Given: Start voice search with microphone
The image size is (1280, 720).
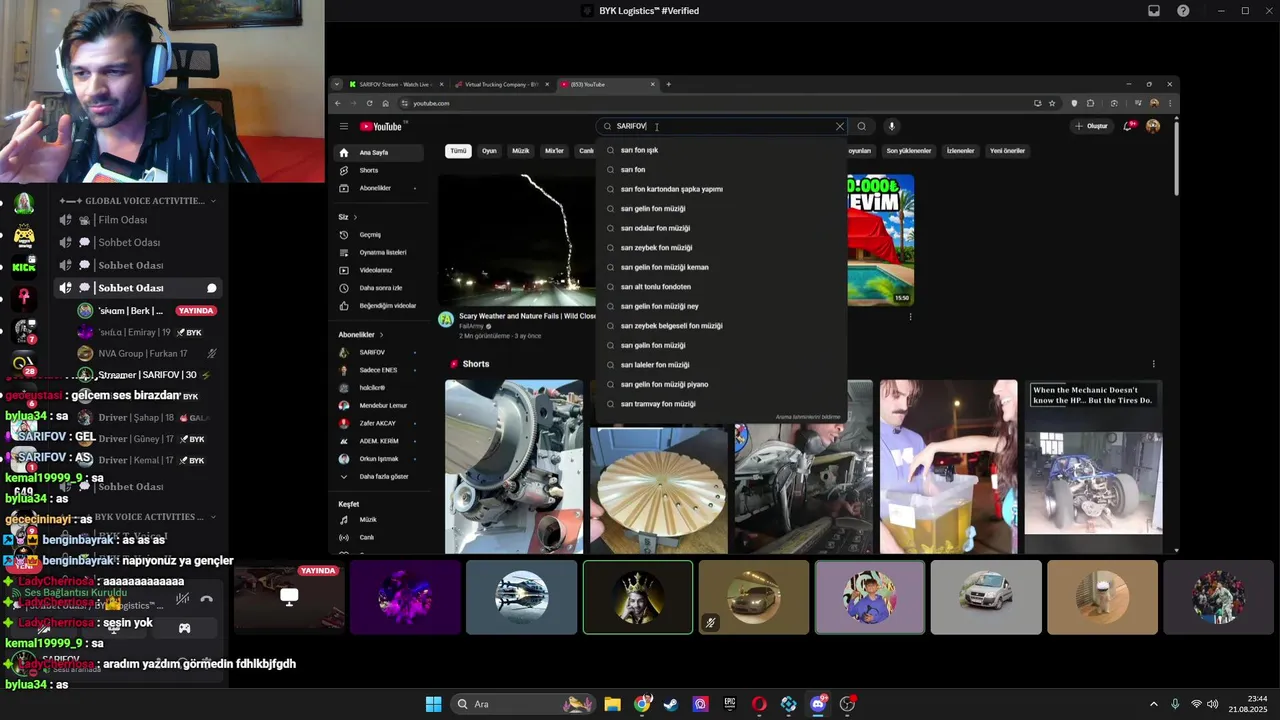Looking at the screenshot, I should pyautogui.click(x=891, y=126).
